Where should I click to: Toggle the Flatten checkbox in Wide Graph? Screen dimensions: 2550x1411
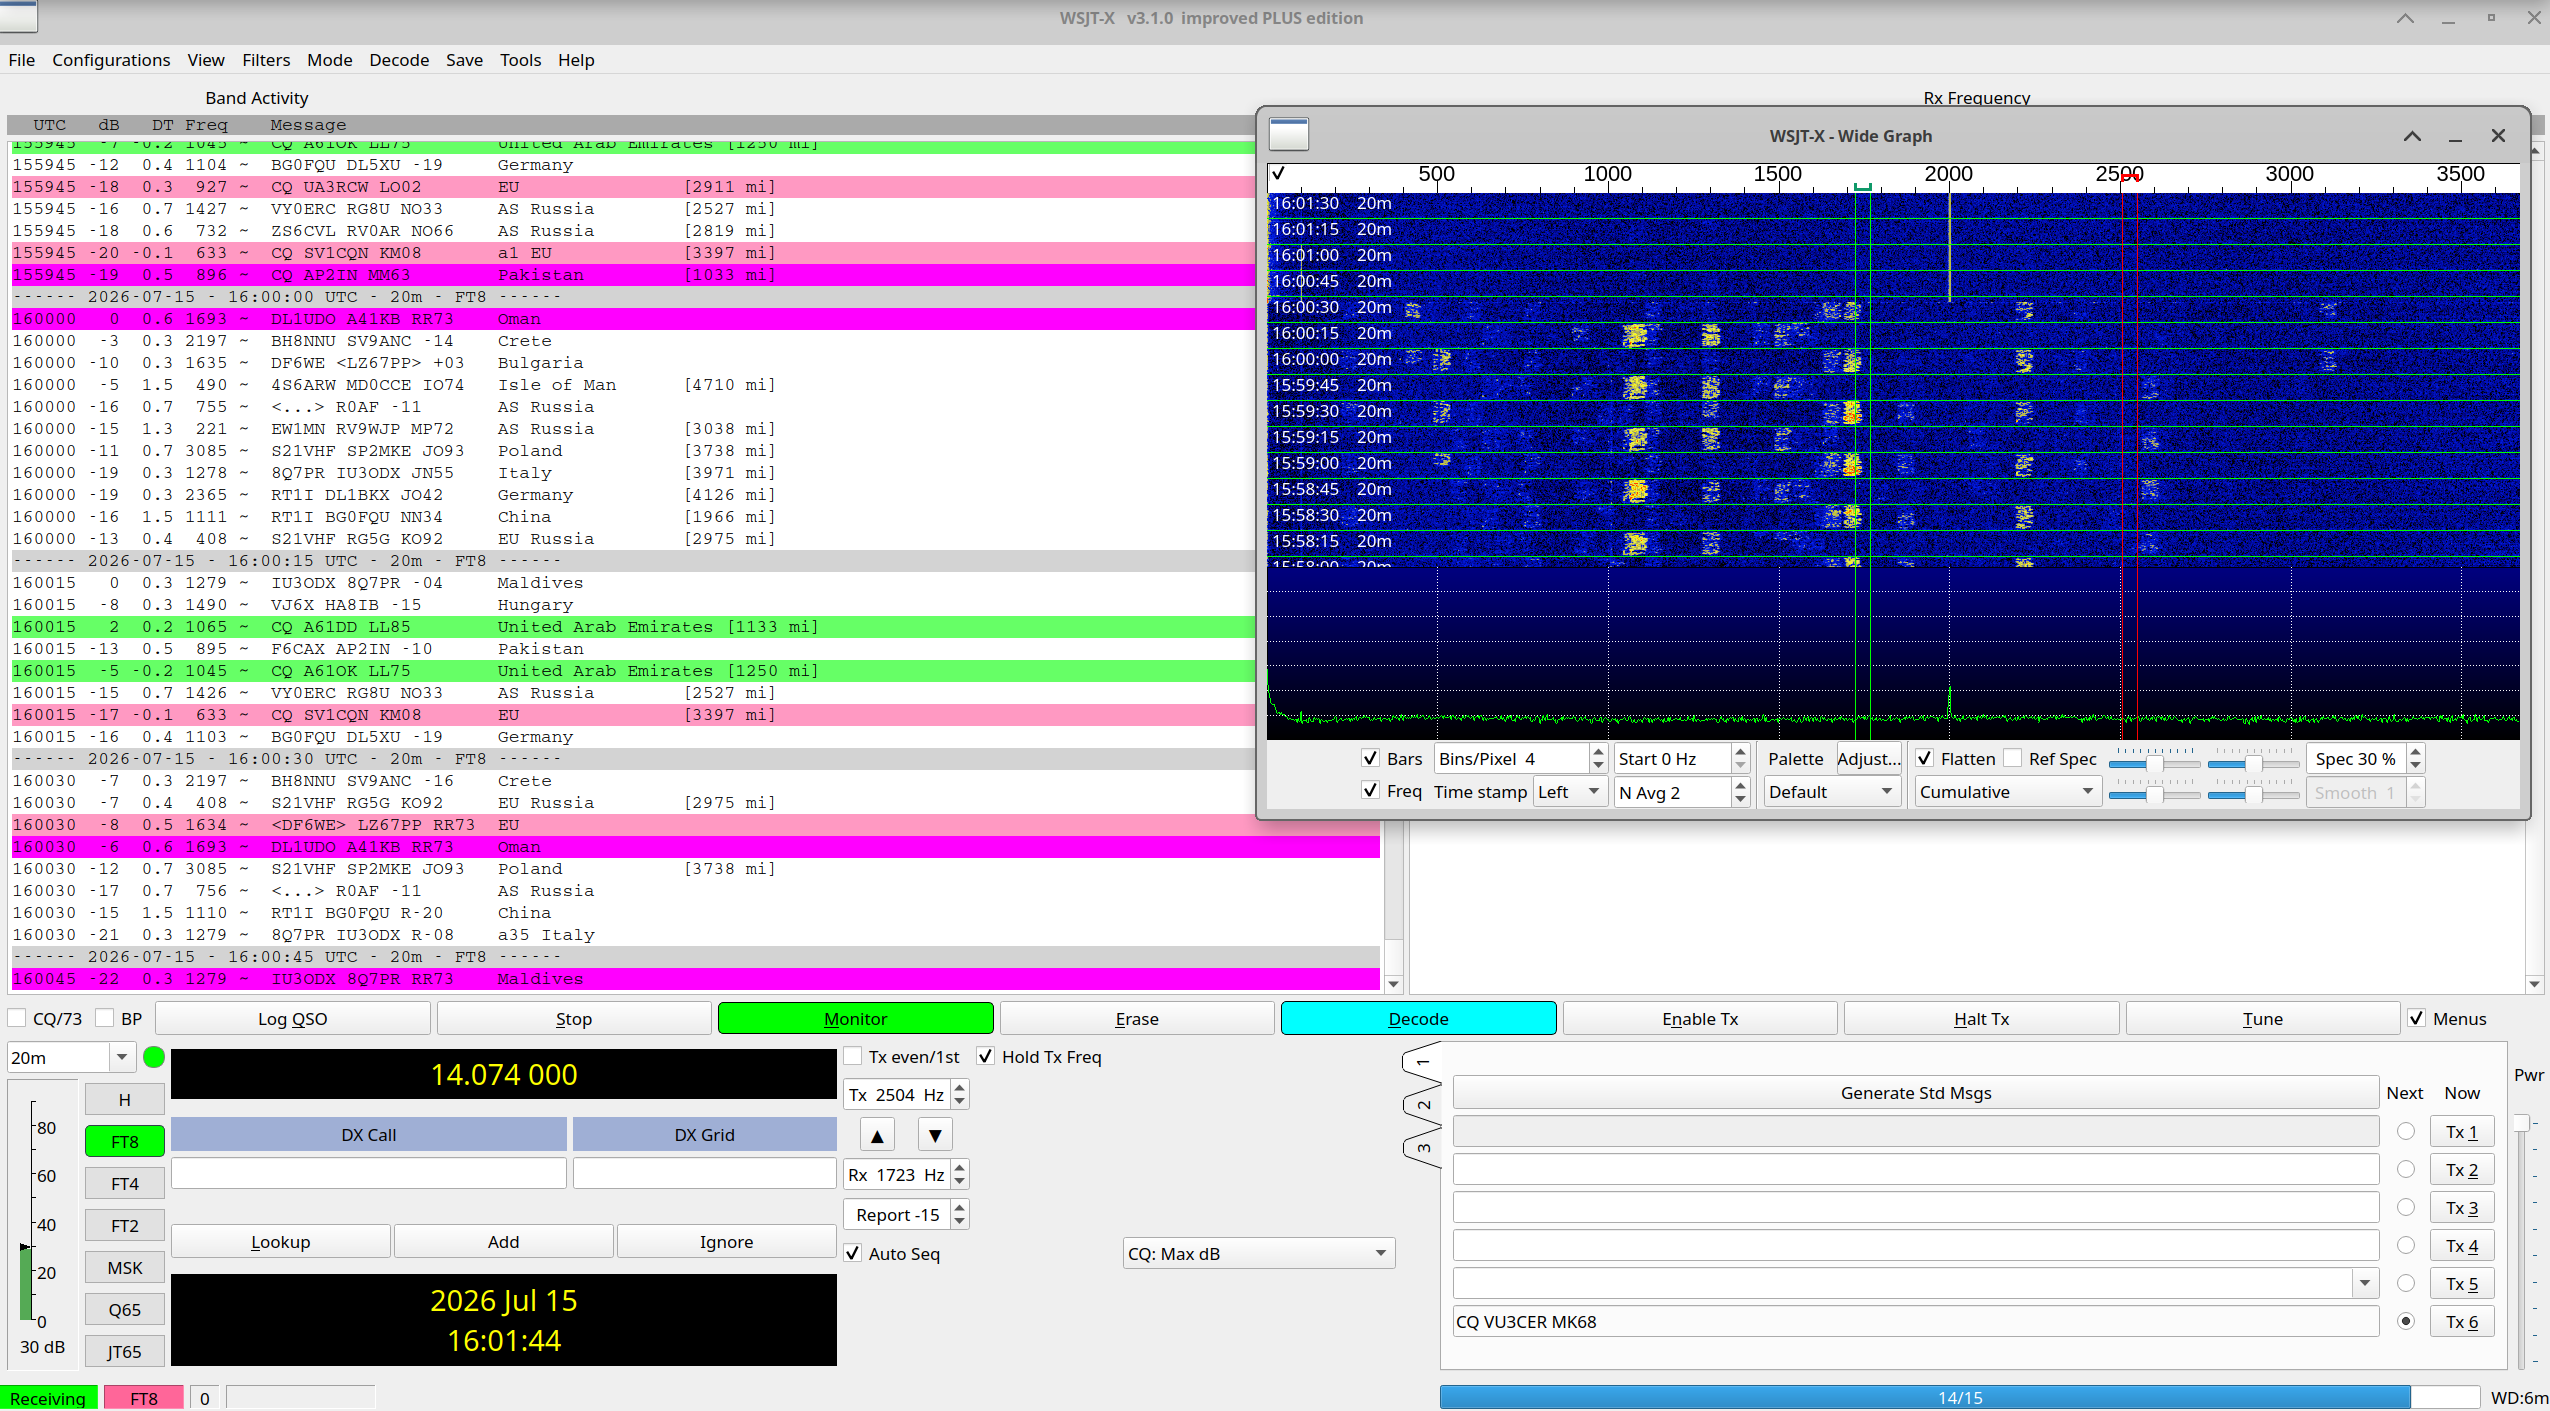click(x=1924, y=758)
